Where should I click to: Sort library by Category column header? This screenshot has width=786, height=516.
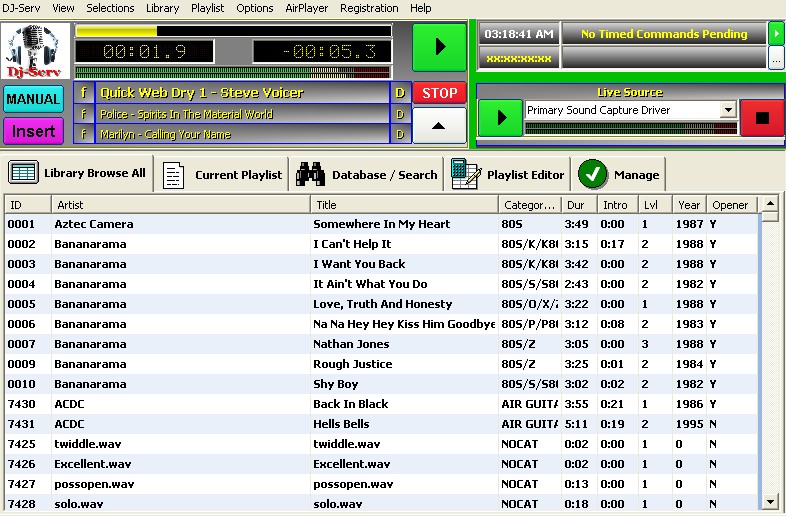[x=530, y=205]
